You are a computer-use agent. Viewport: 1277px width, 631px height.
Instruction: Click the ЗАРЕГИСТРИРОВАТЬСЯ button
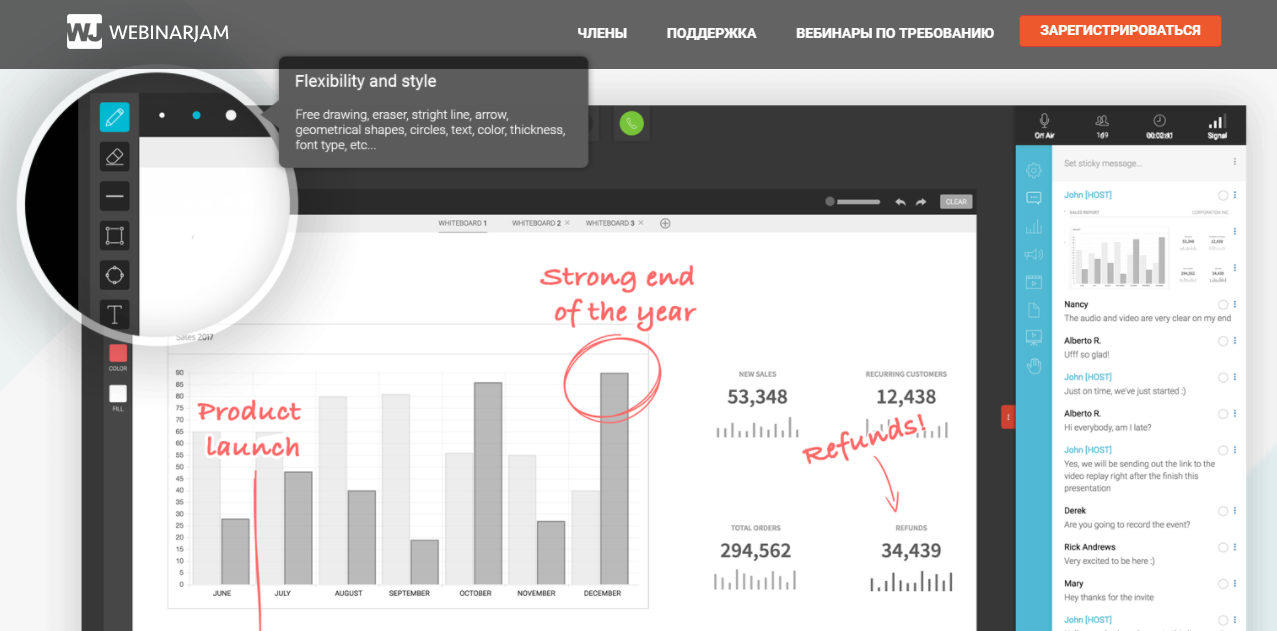(x=1120, y=31)
